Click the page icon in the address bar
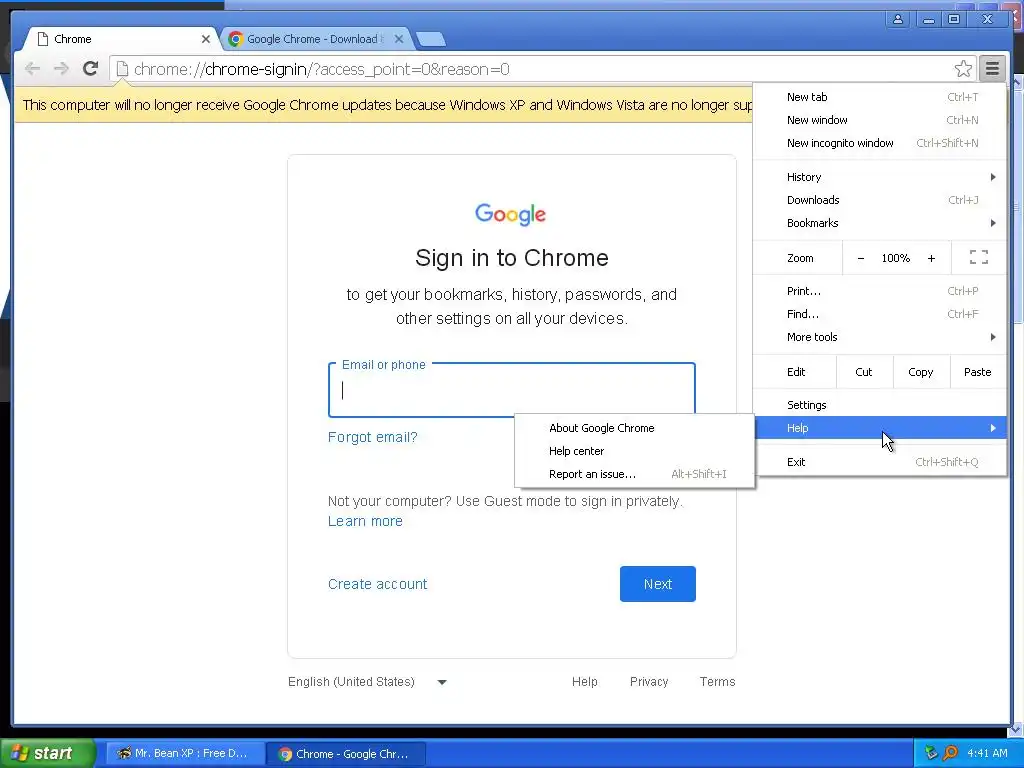The height and width of the screenshot is (768, 1024). click(x=122, y=69)
